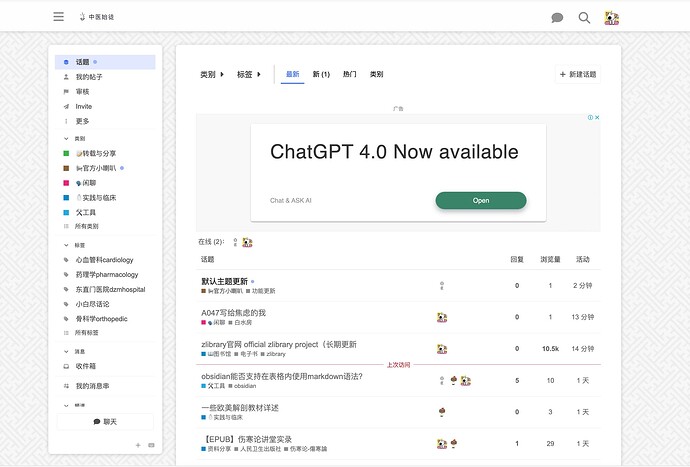This screenshot has height=467, width=690.
Task: Close the ChatGPT advertisement
Action: (597, 118)
